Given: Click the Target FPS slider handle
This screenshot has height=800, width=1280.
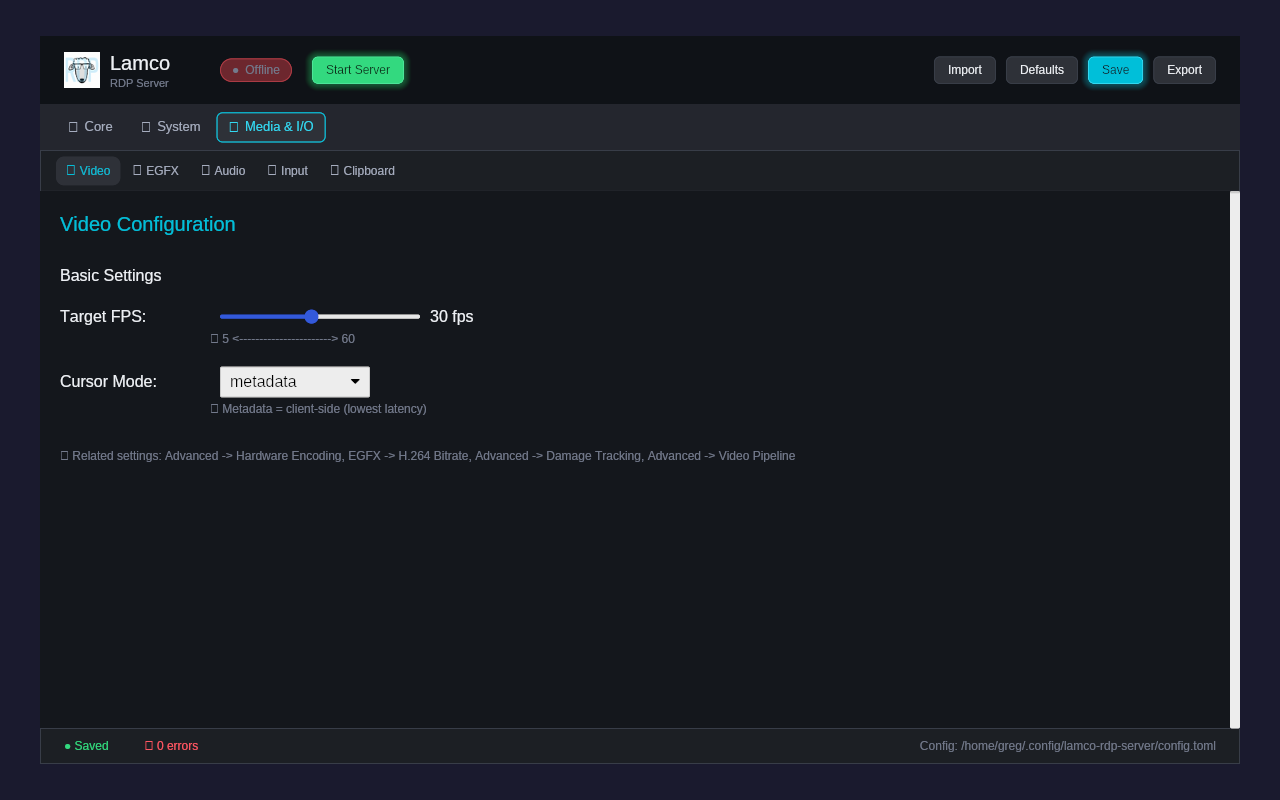Looking at the screenshot, I should (x=313, y=316).
